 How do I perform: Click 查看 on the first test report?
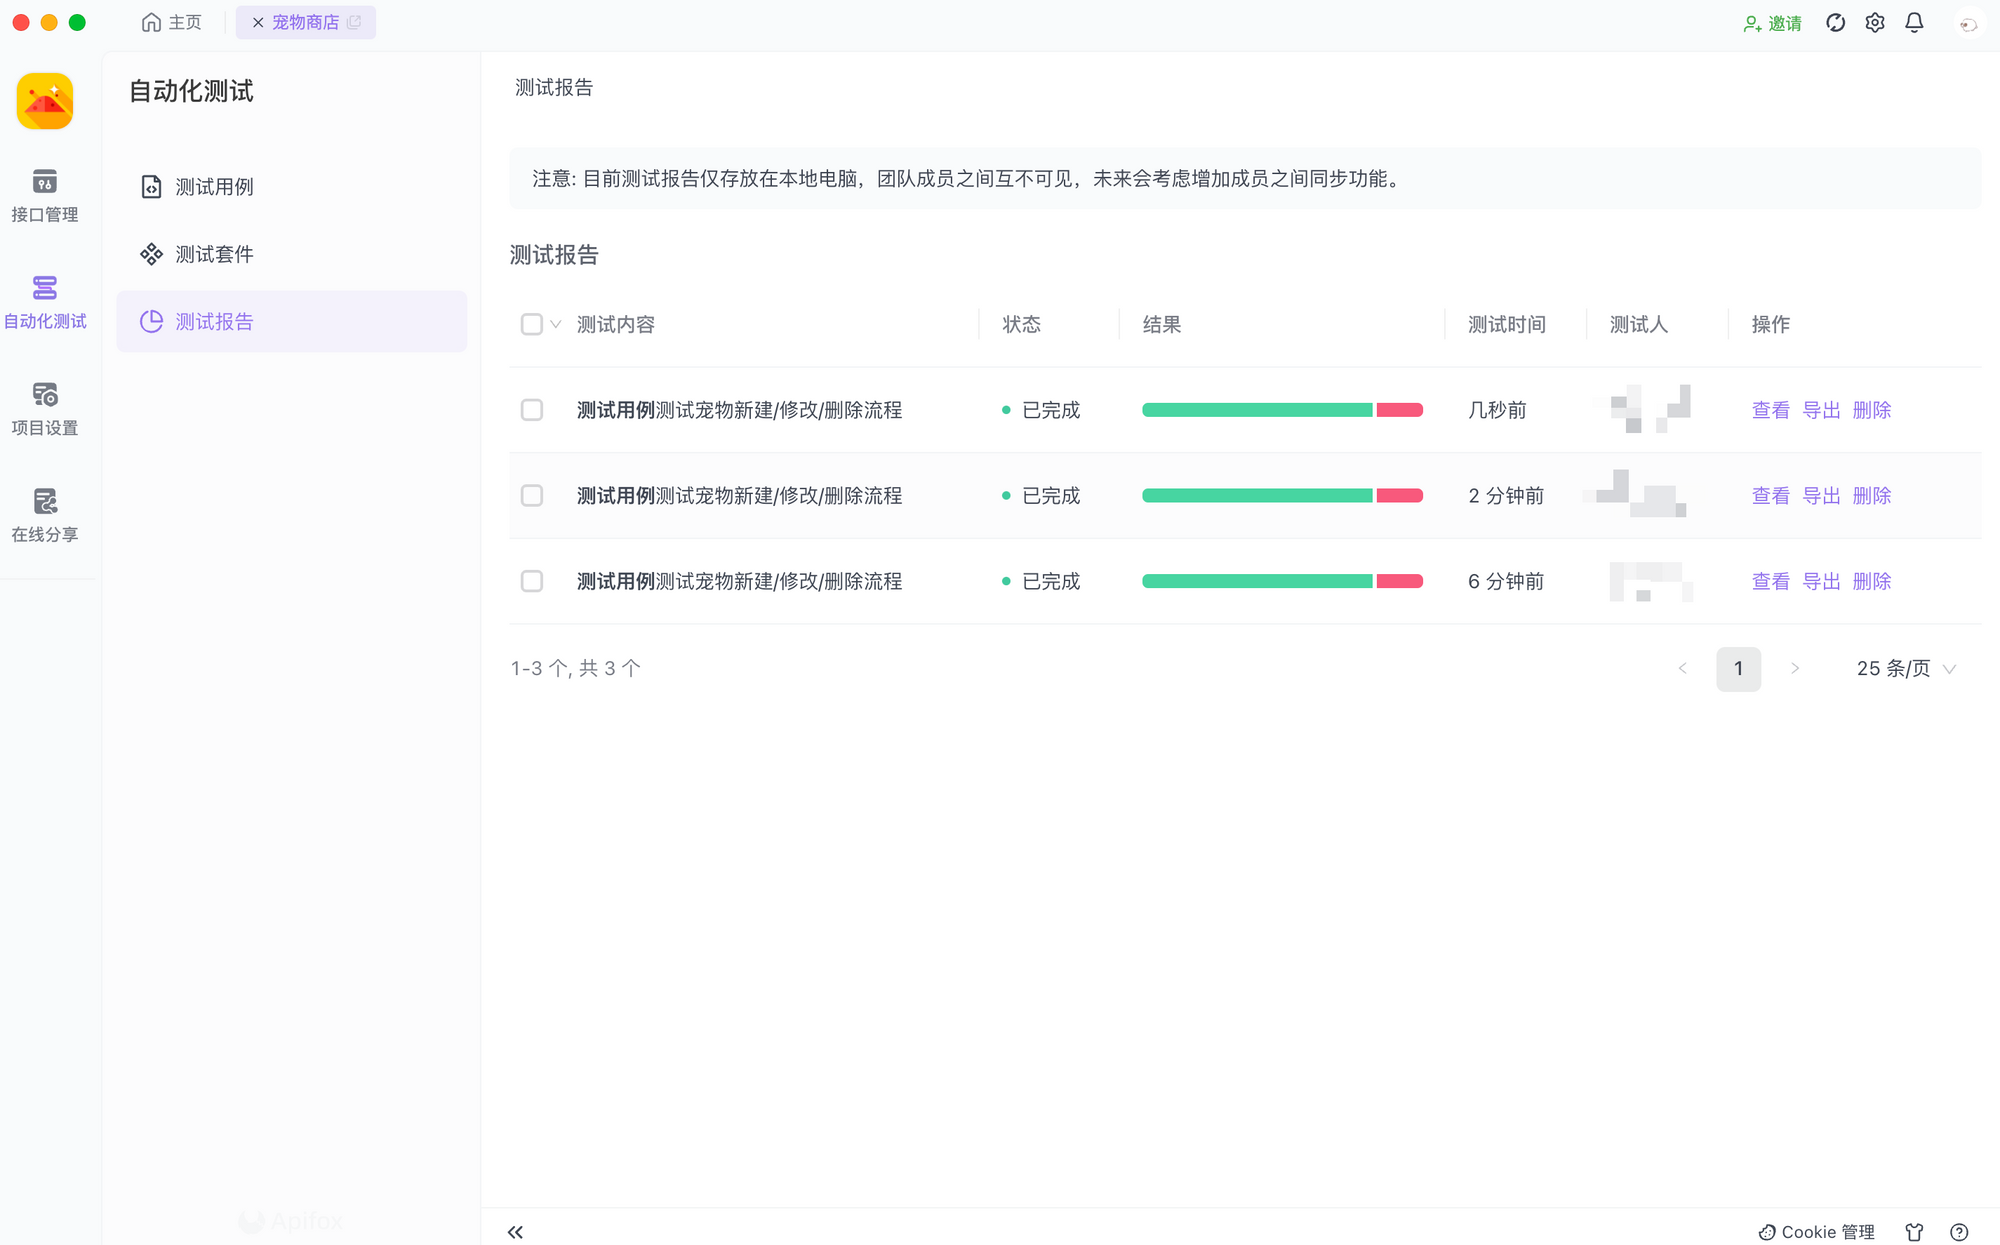tap(1770, 410)
